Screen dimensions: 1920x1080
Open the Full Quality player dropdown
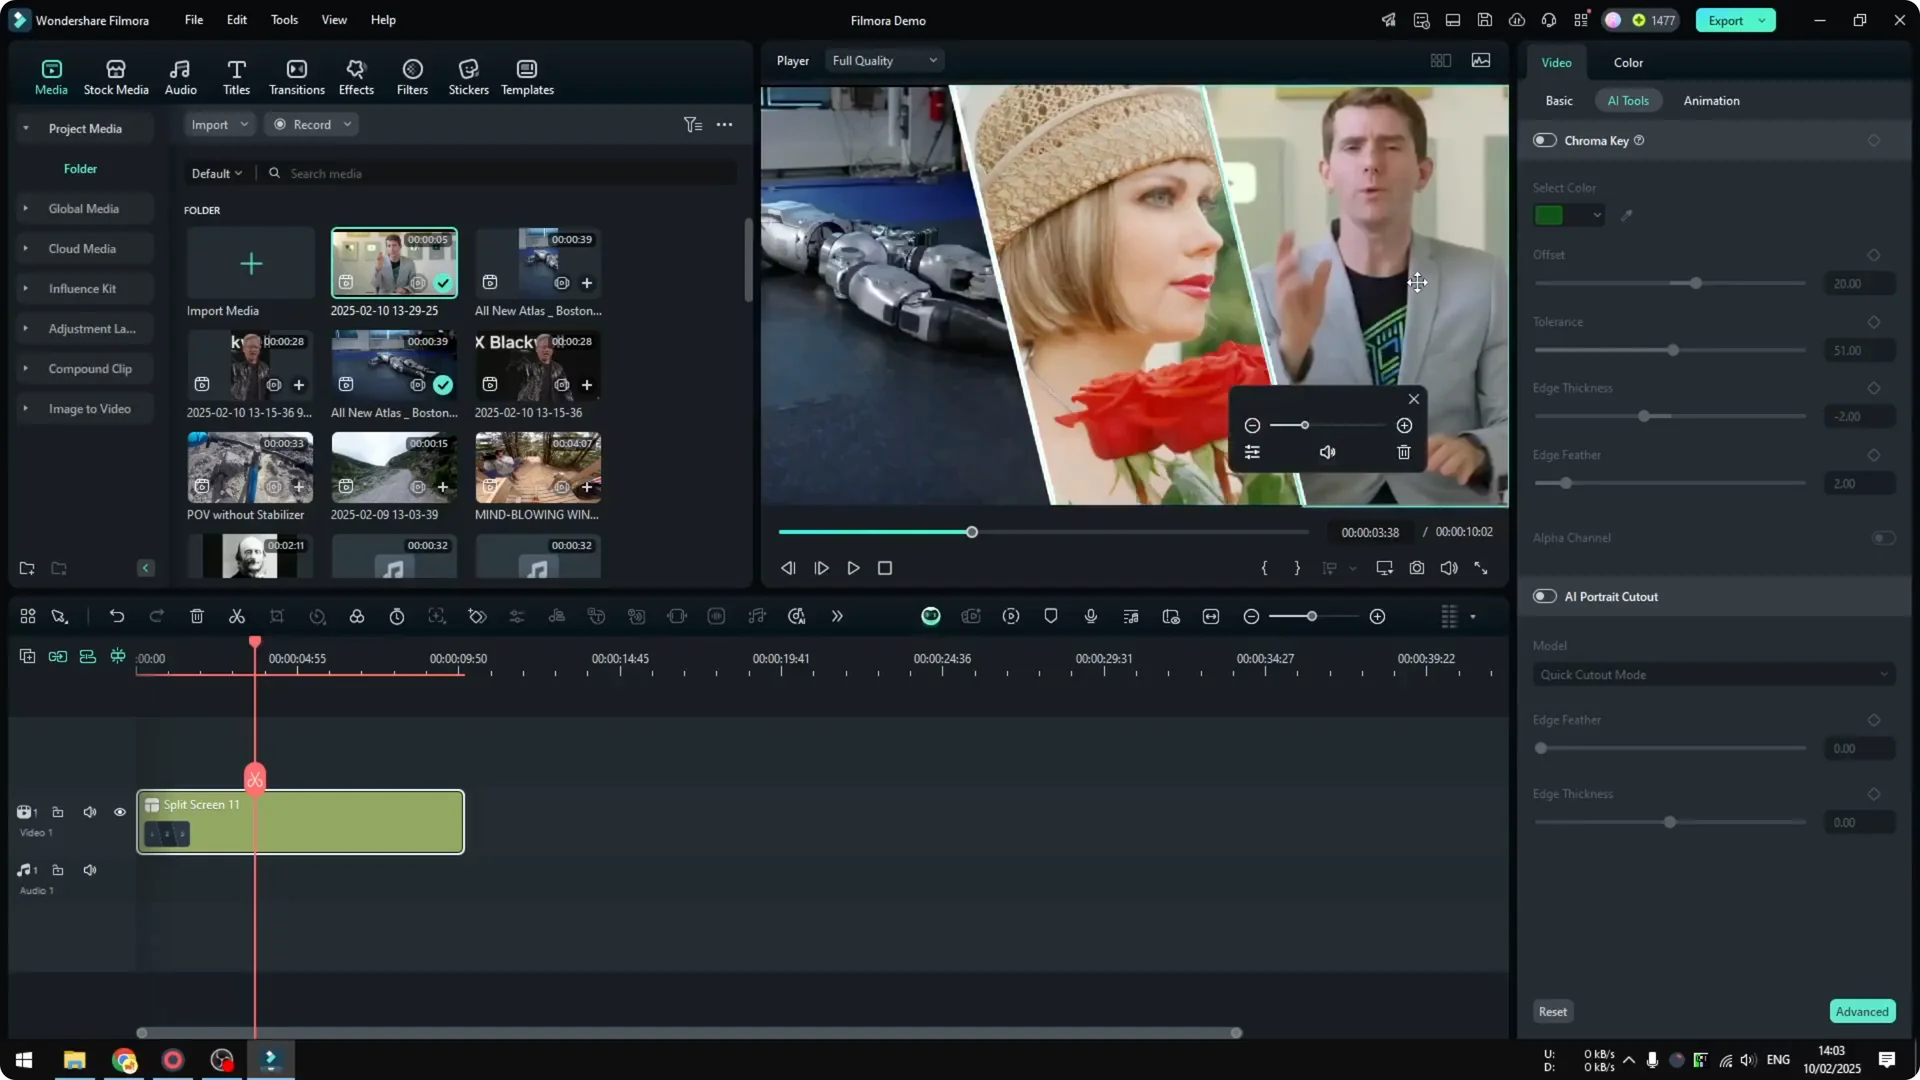pyautogui.click(x=885, y=61)
